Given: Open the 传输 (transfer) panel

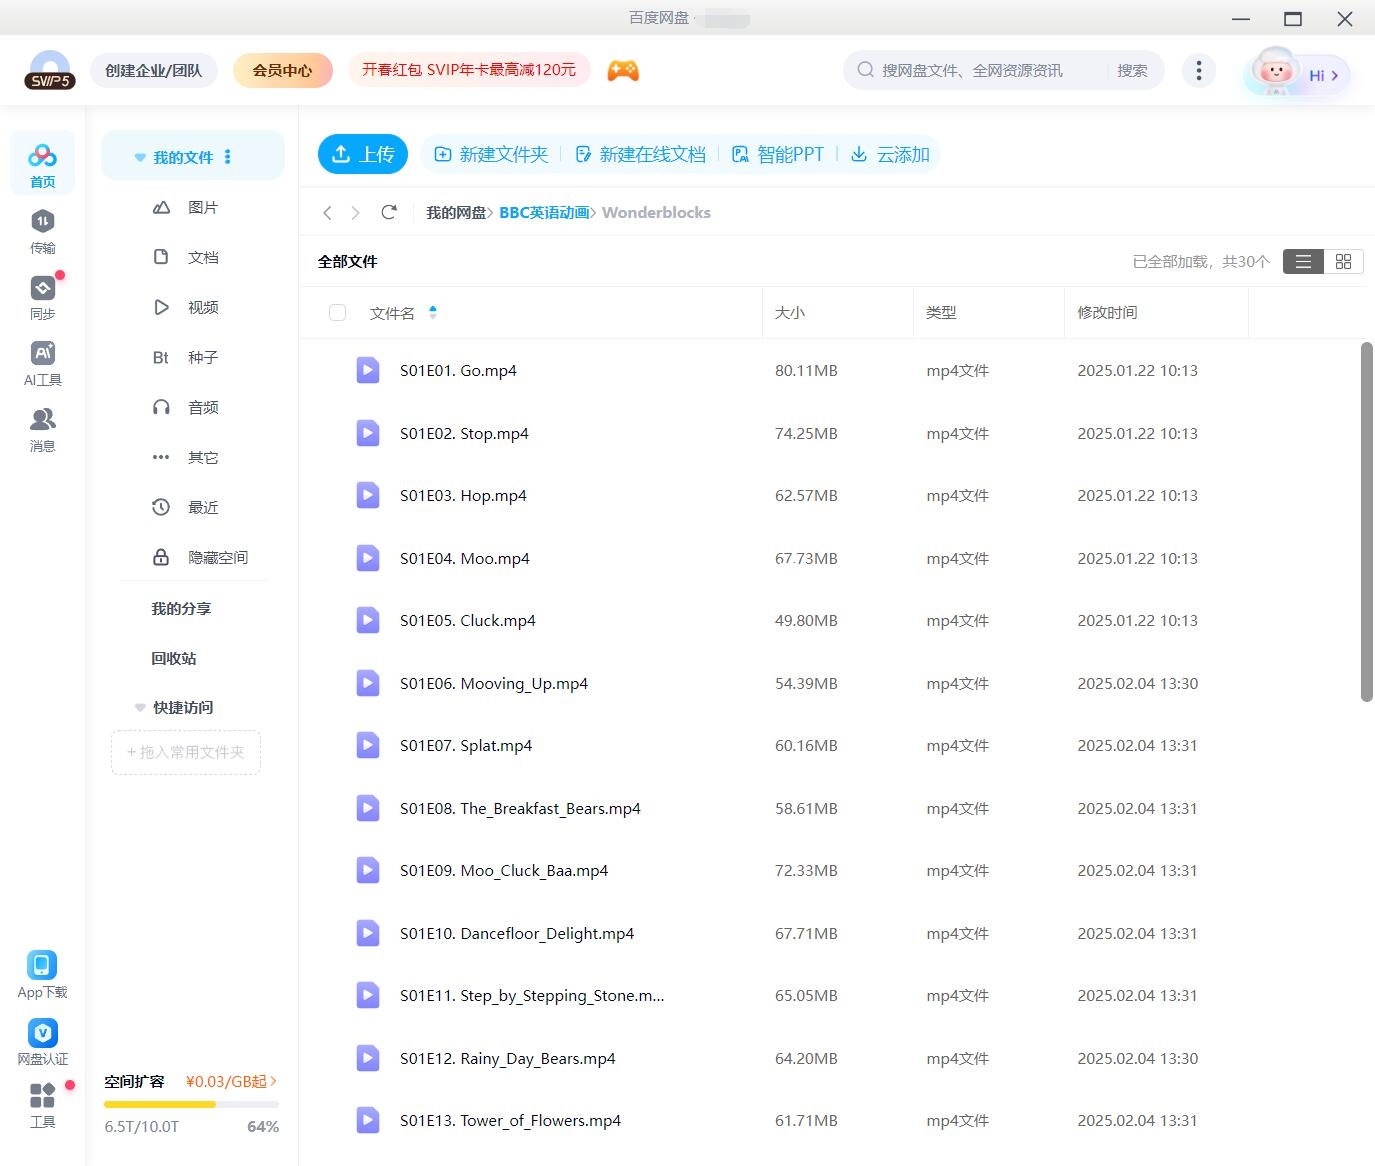Looking at the screenshot, I should pos(42,231).
